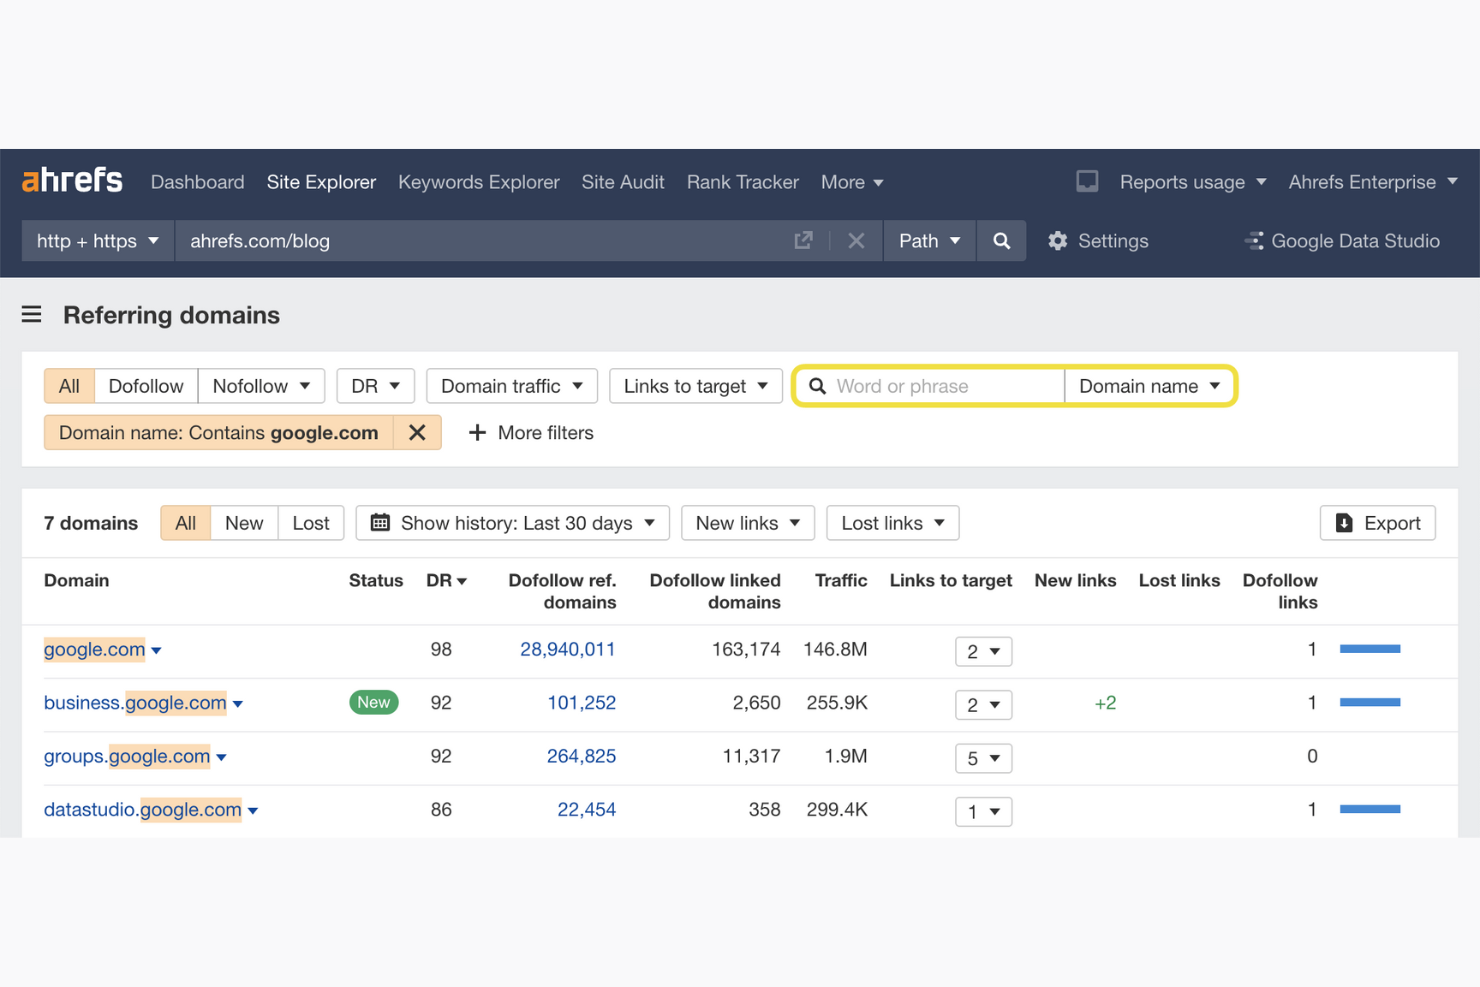Click the Word or phrase field
This screenshot has width=1480, height=987.
coord(930,386)
